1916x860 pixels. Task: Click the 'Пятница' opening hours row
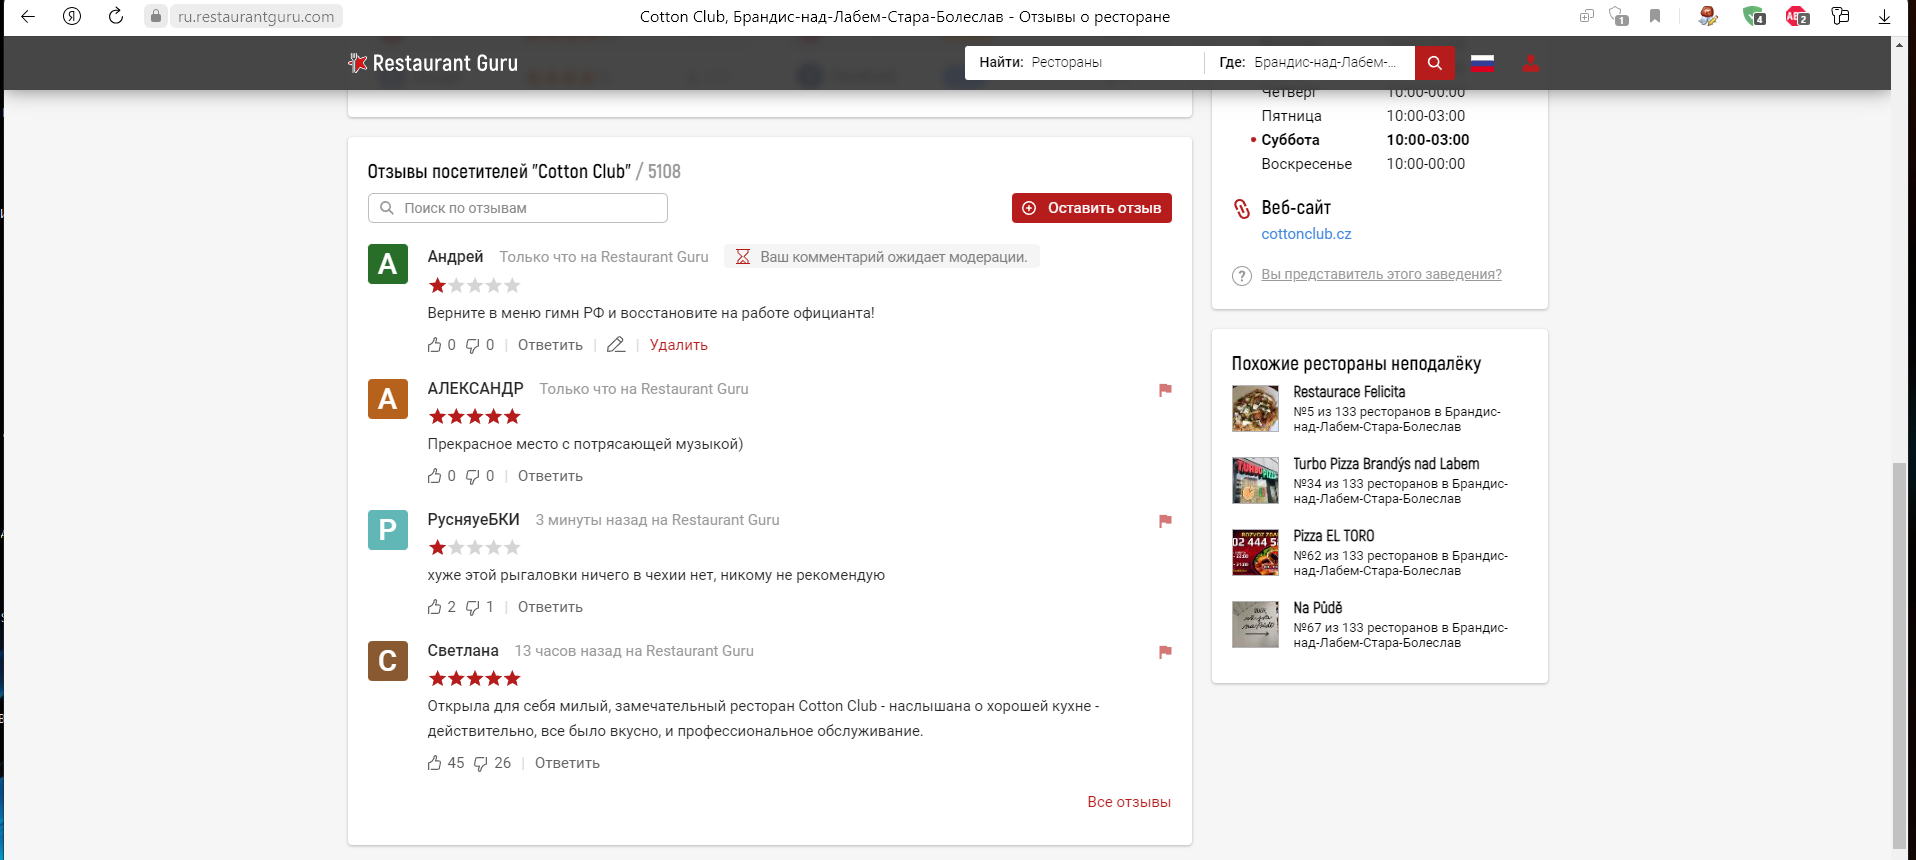click(x=1363, y=116)
